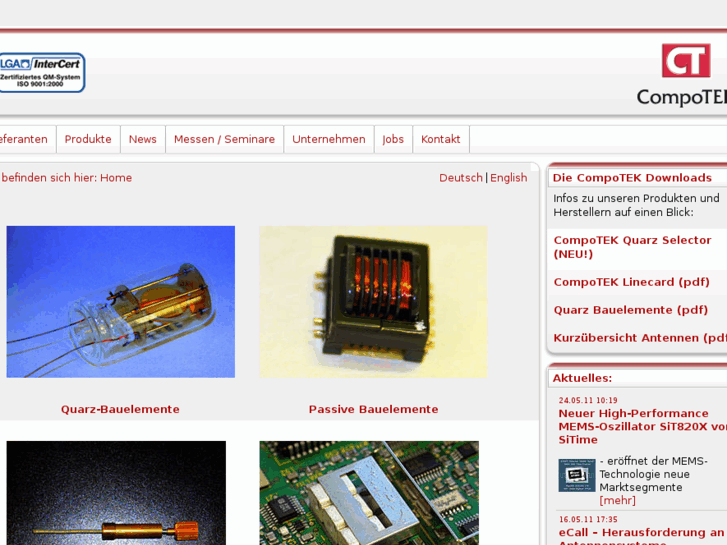Open the MEMS-Oszillator SiT820X news headline
The image size is (727, 545).
(642, 426)
